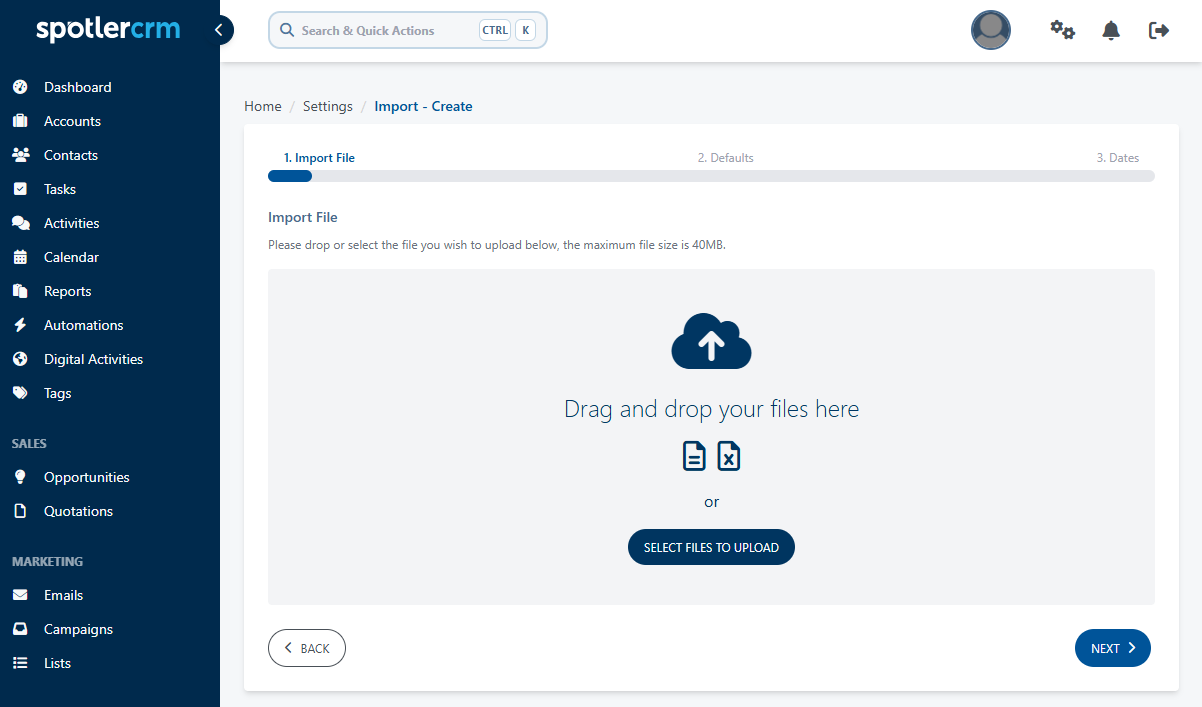This screenshot has width=1202, height=707.
Task: Click the Next button
Action: (1113, 648)
